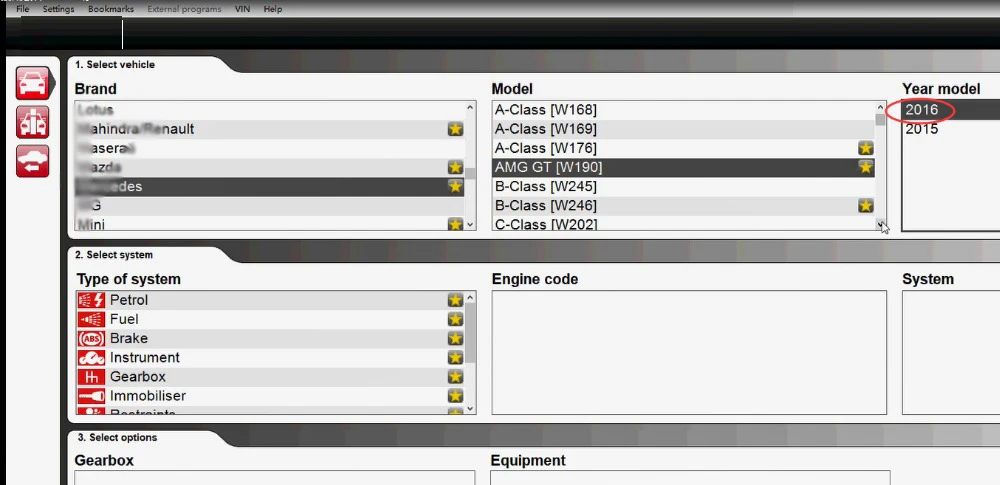The image size is (1000, 485).
Task: Click Type of system scroll up arrow
Action: 471,297
